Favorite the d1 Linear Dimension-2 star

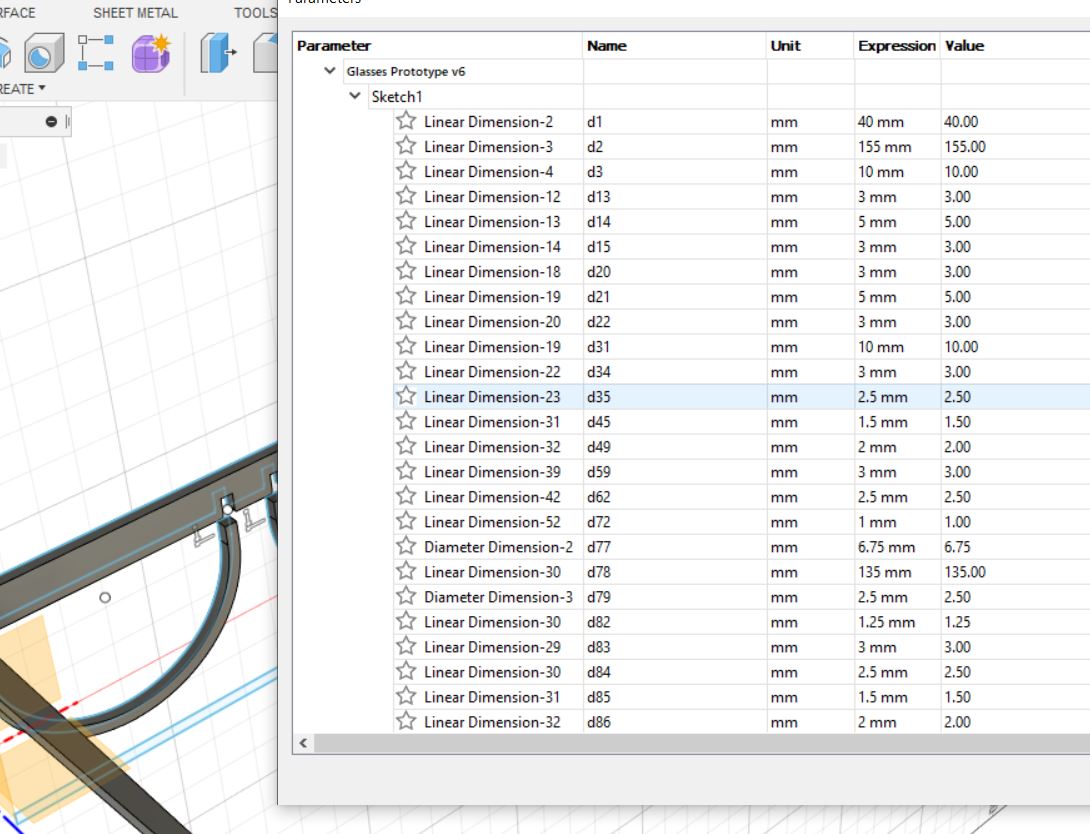click(406, 121)
